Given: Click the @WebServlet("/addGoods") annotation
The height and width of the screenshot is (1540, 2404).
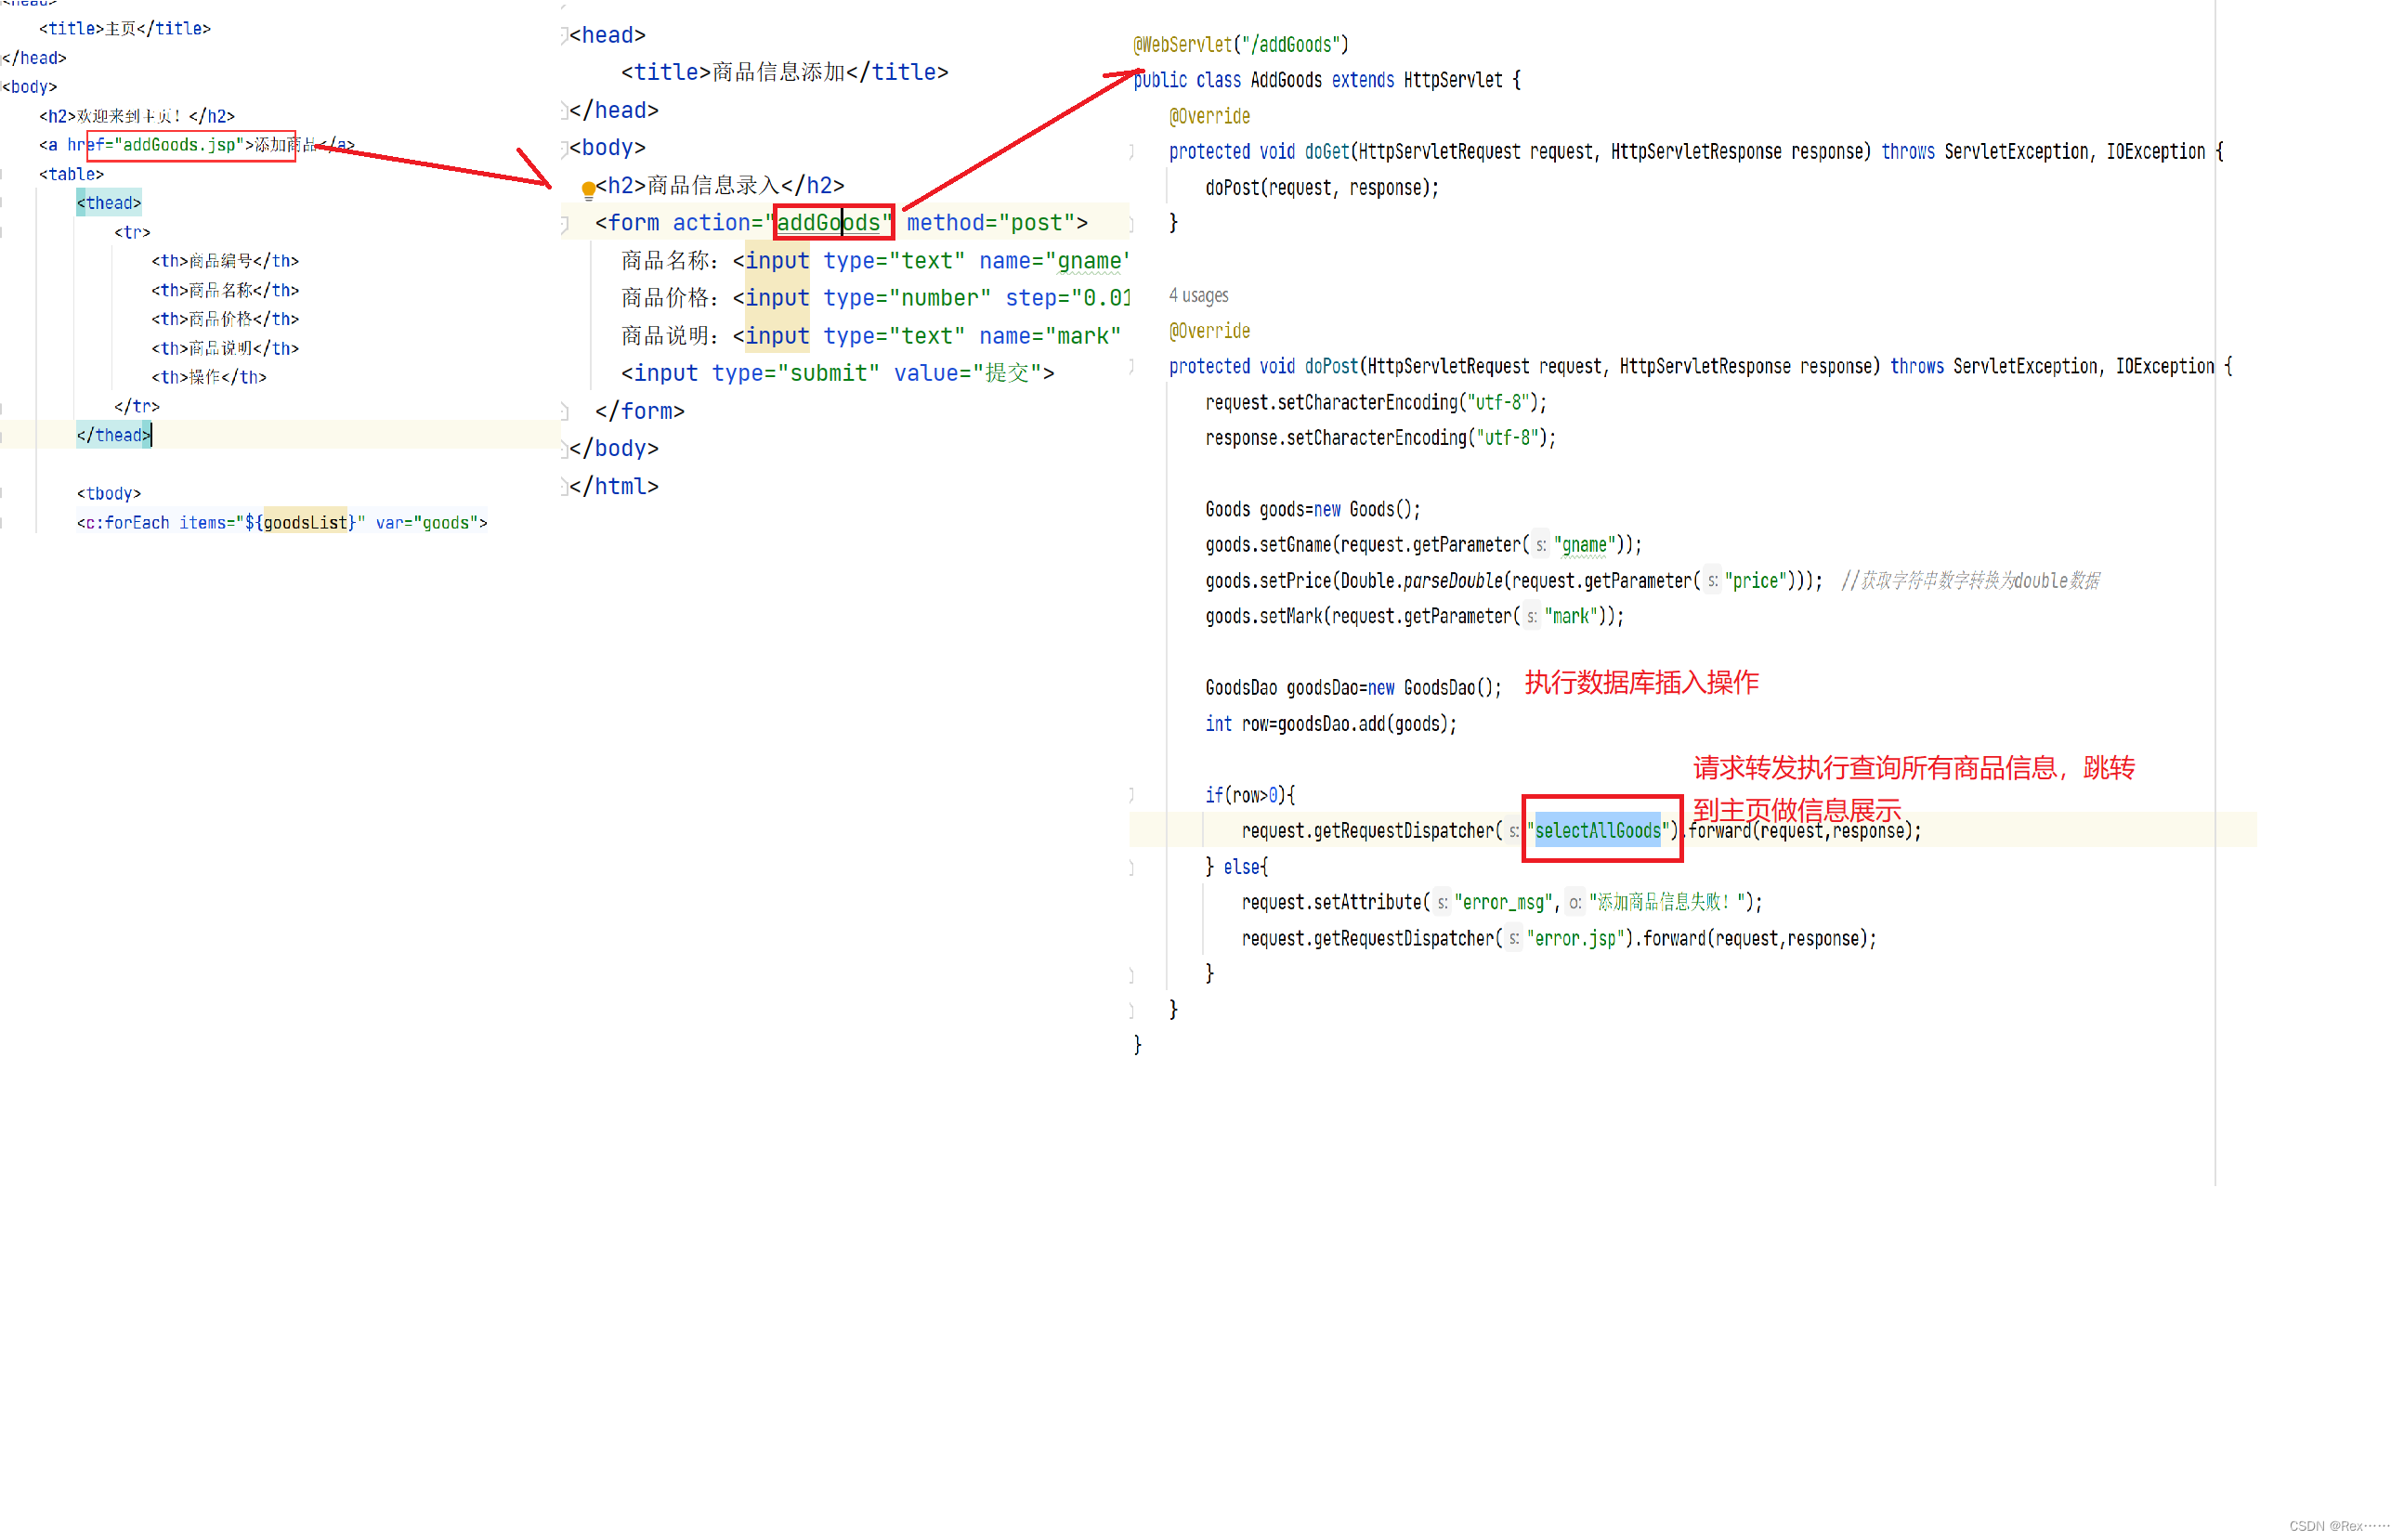Looking at the screenshot, I should point(1240,44).
